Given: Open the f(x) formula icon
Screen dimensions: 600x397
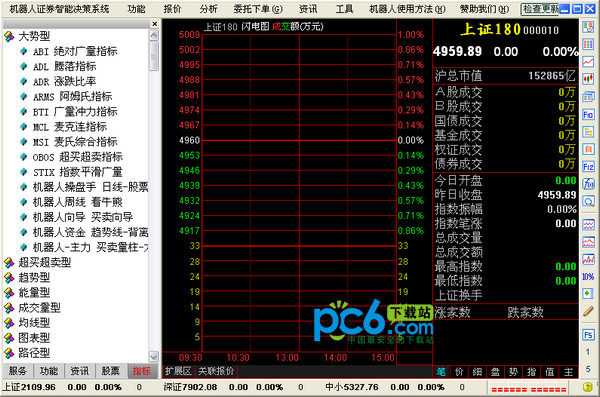Looking at the screenshot, I should 588,184.
